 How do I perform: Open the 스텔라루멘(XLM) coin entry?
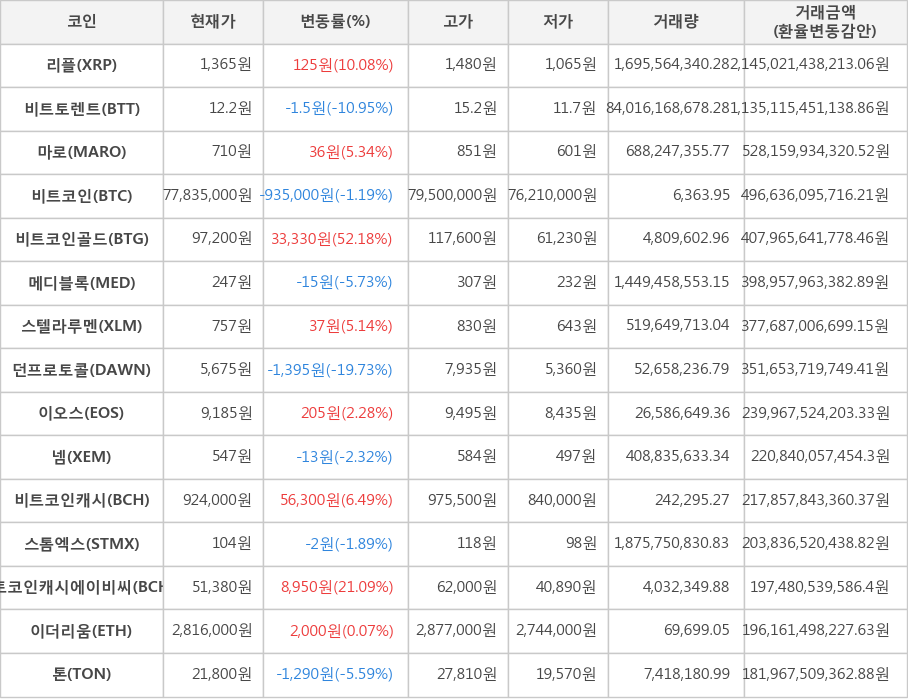tap(82, 326)
